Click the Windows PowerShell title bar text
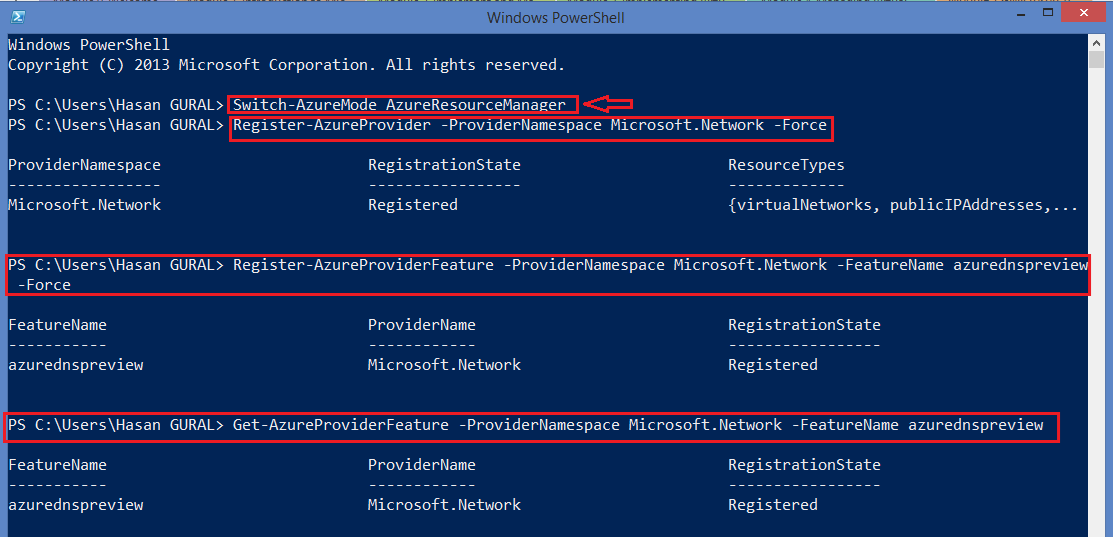 pyautogui.click(x=556, y=17)
